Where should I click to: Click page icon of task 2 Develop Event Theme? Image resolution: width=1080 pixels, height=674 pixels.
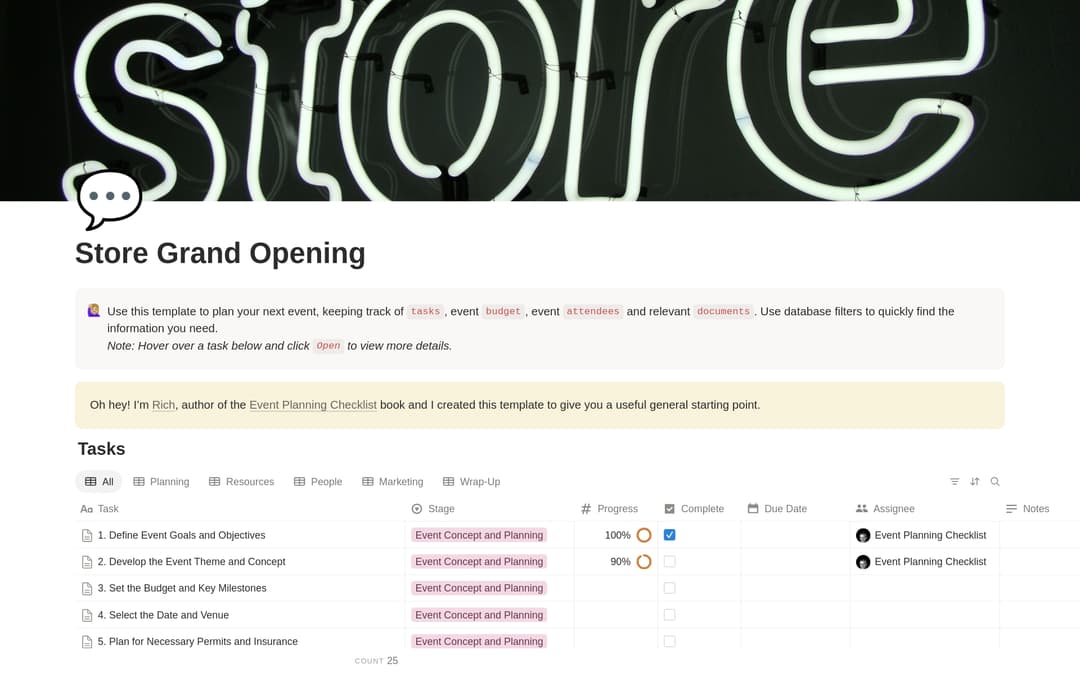click(87, 562)
